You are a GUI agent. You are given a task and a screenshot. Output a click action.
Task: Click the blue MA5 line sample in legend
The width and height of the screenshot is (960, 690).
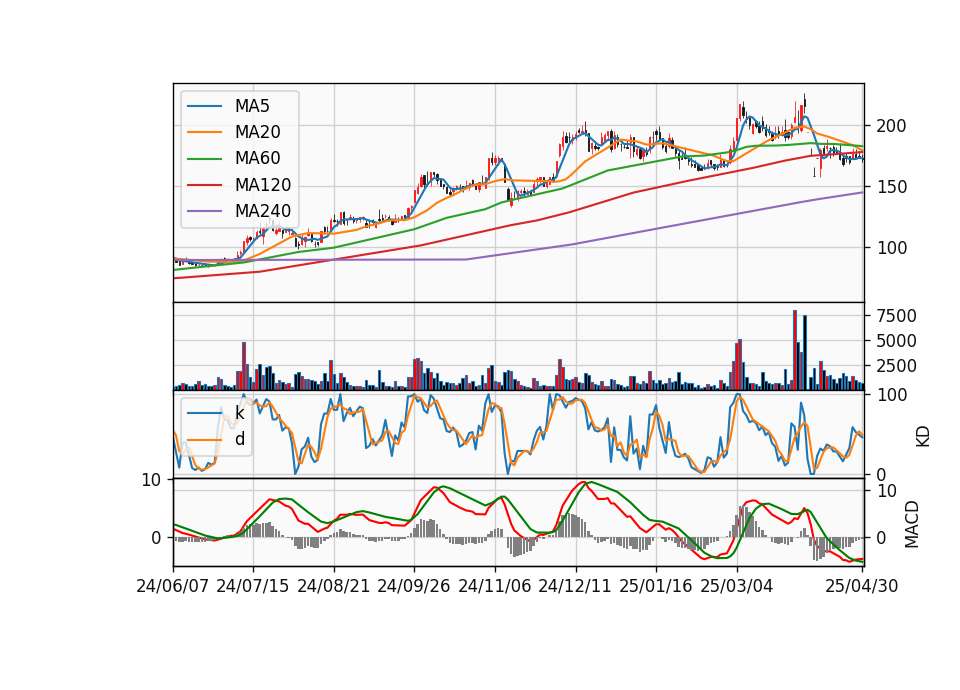pos(204,107)
